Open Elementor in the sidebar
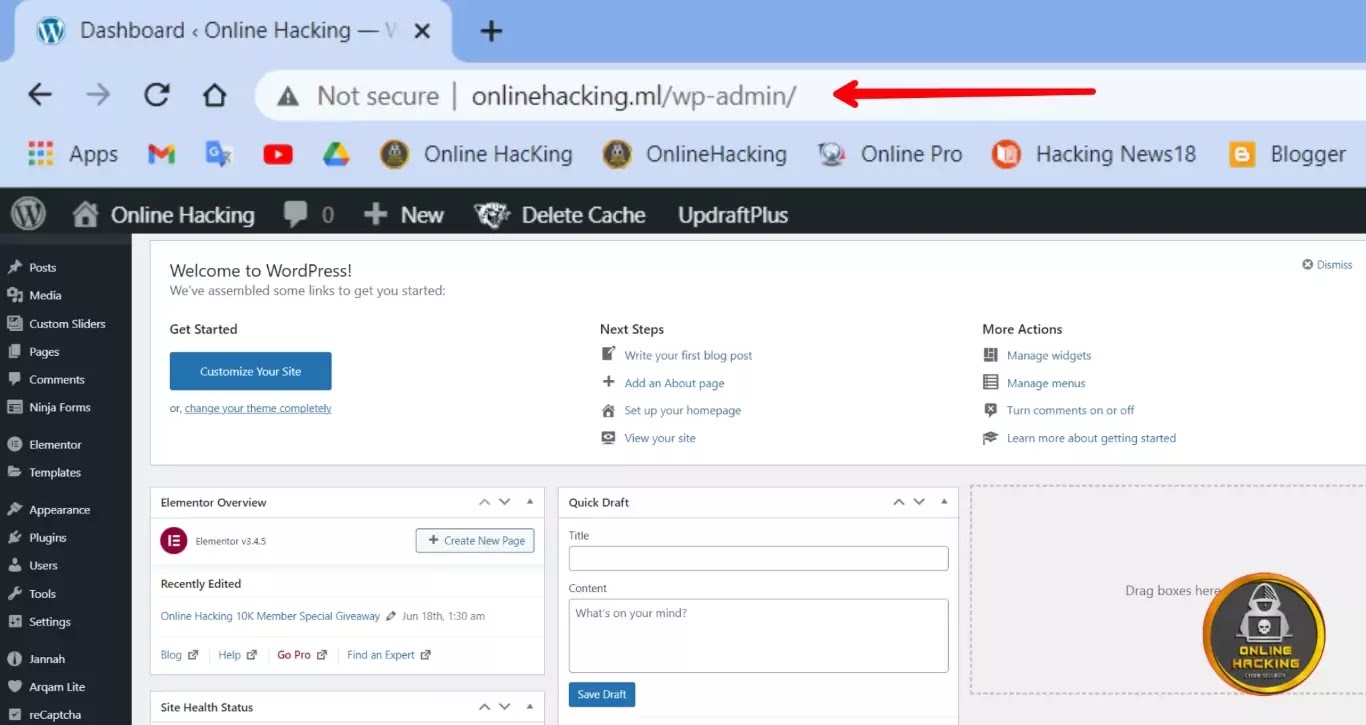This screenshot has width=1366, height=725. tap(55, 445)
